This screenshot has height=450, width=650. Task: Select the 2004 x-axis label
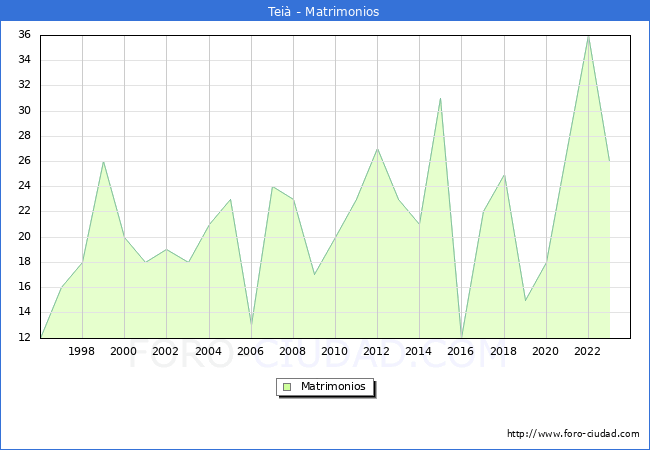click(x=209, y=351)
